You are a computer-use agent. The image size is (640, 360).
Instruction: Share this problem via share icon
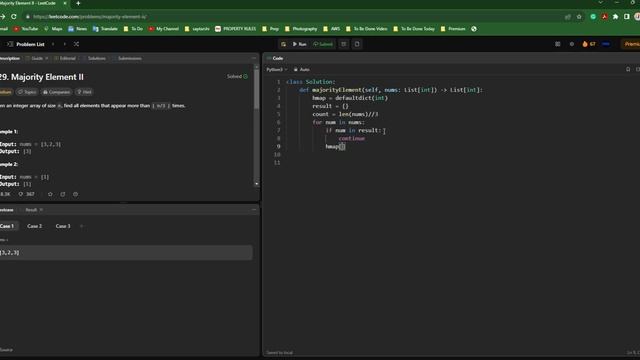[63, 194]
